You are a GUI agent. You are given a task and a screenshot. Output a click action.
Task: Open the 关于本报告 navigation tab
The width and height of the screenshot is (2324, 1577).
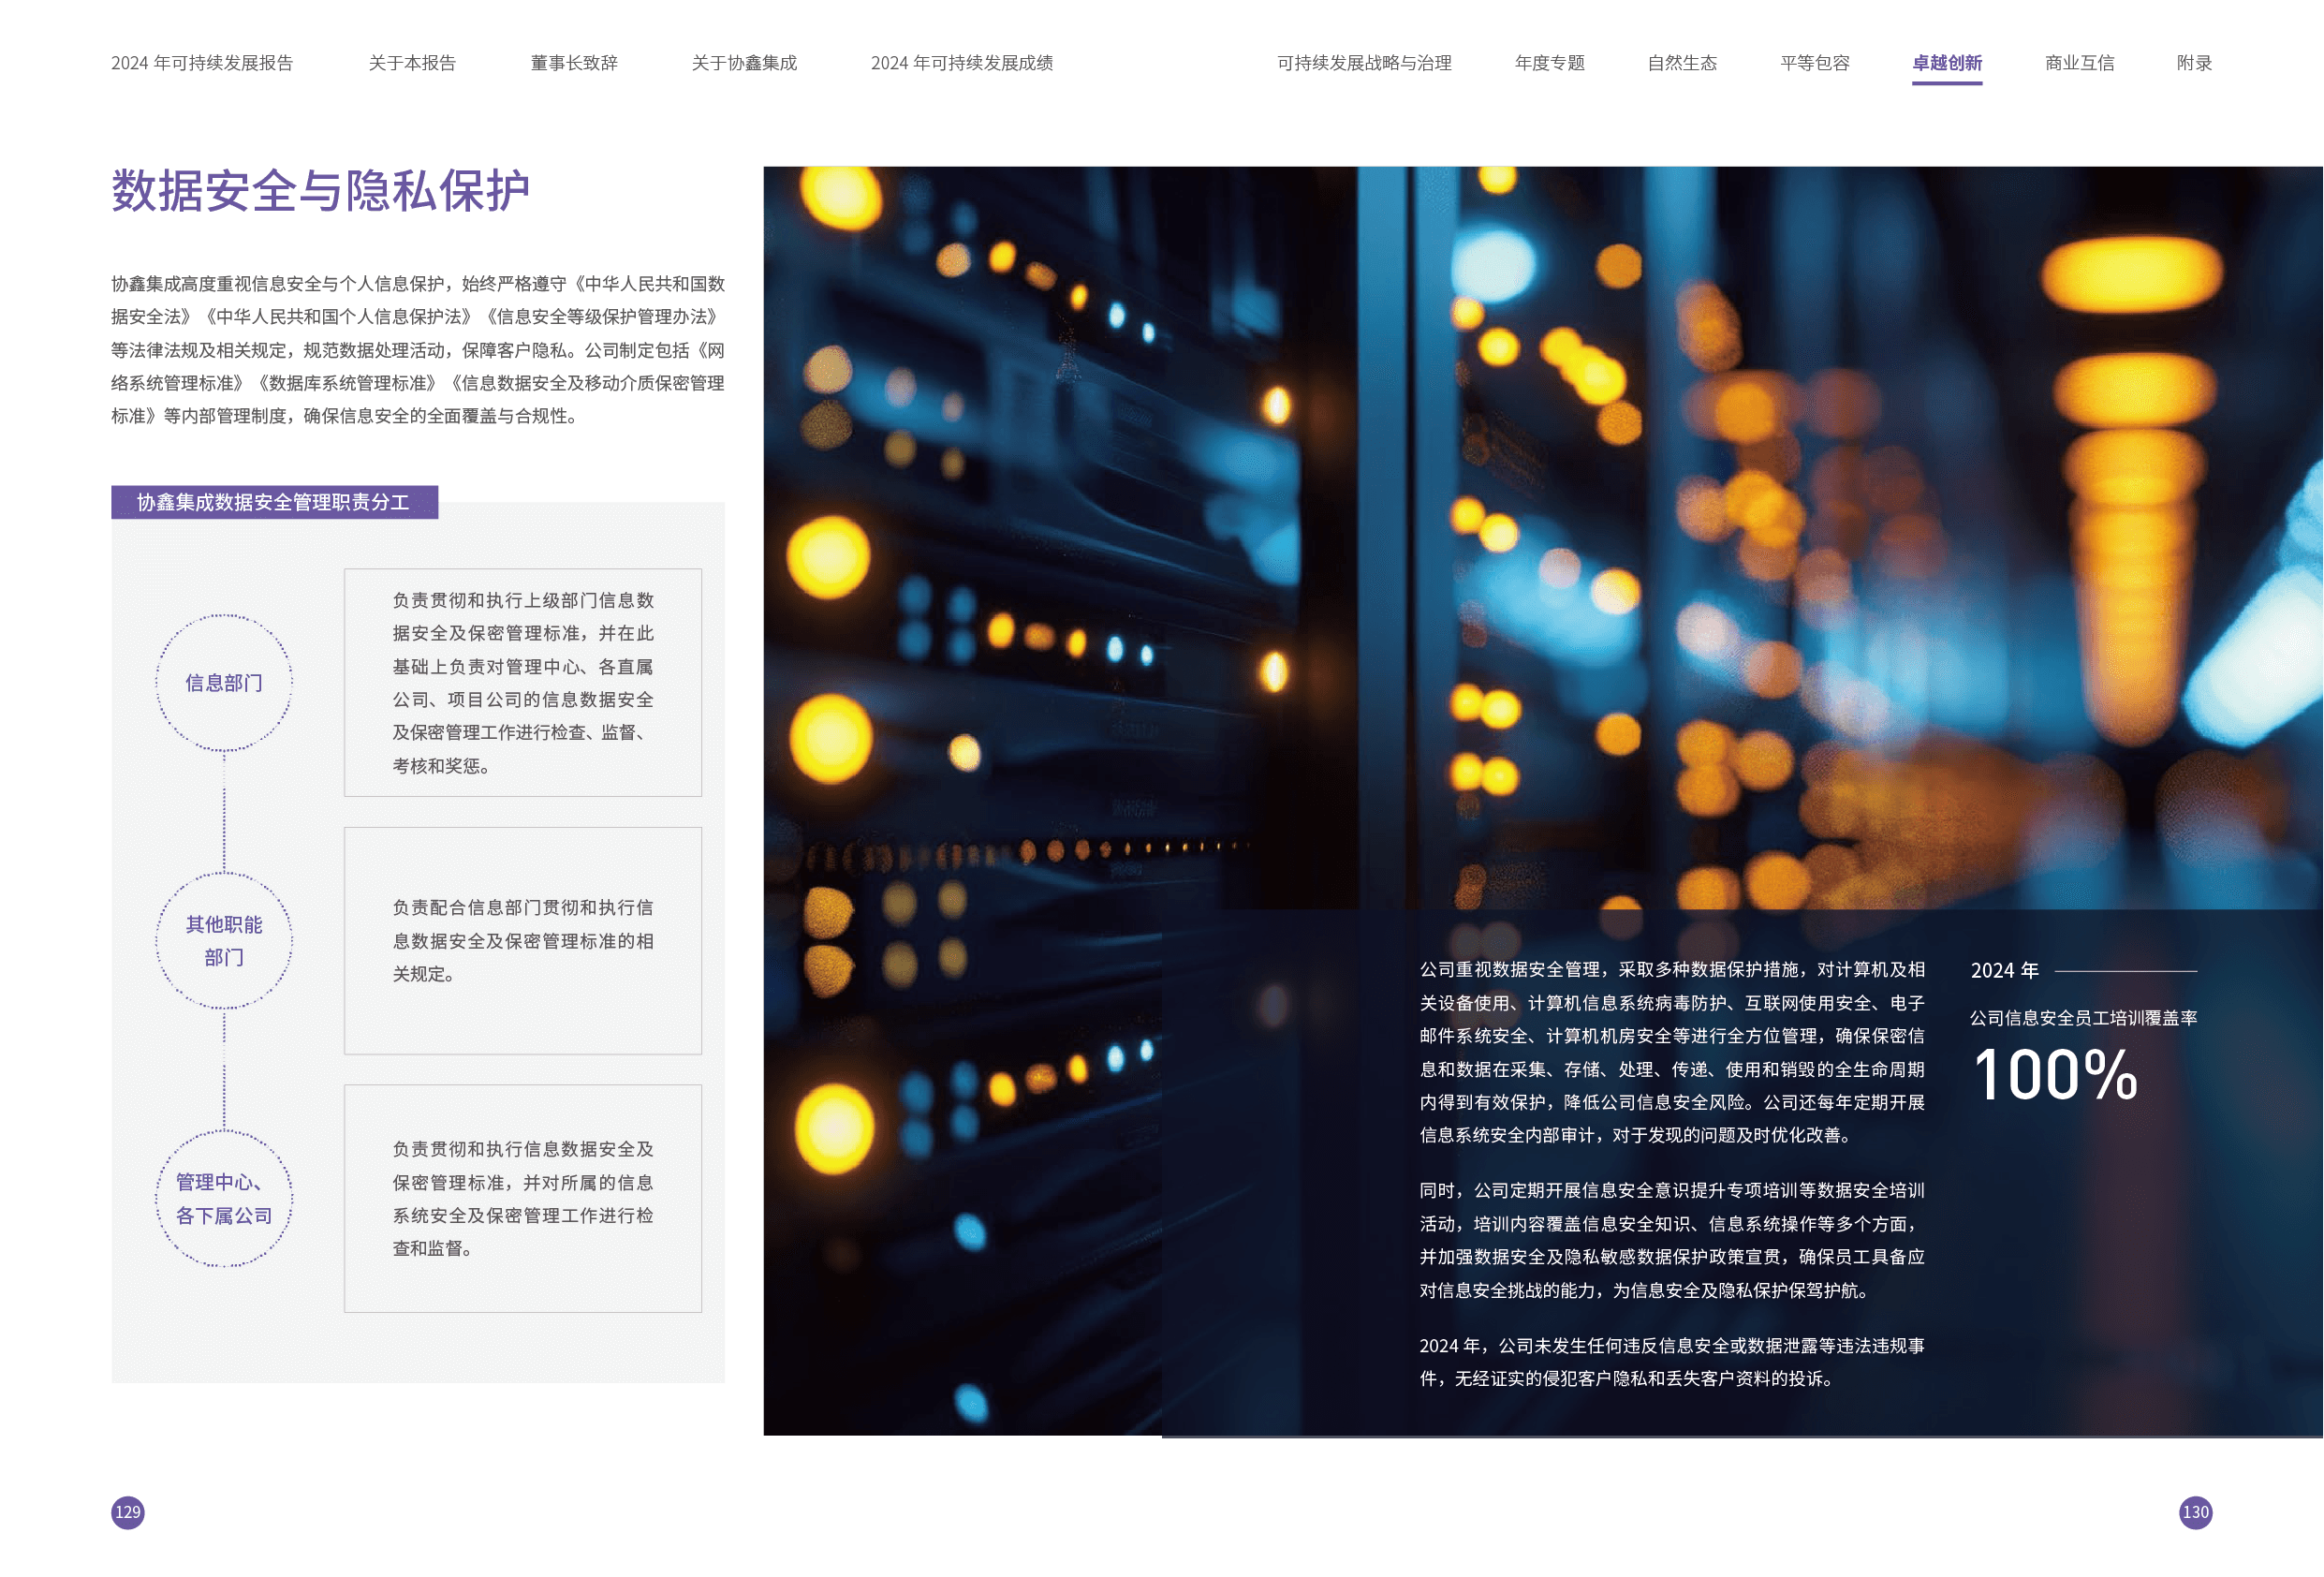(x=412, y=63)
